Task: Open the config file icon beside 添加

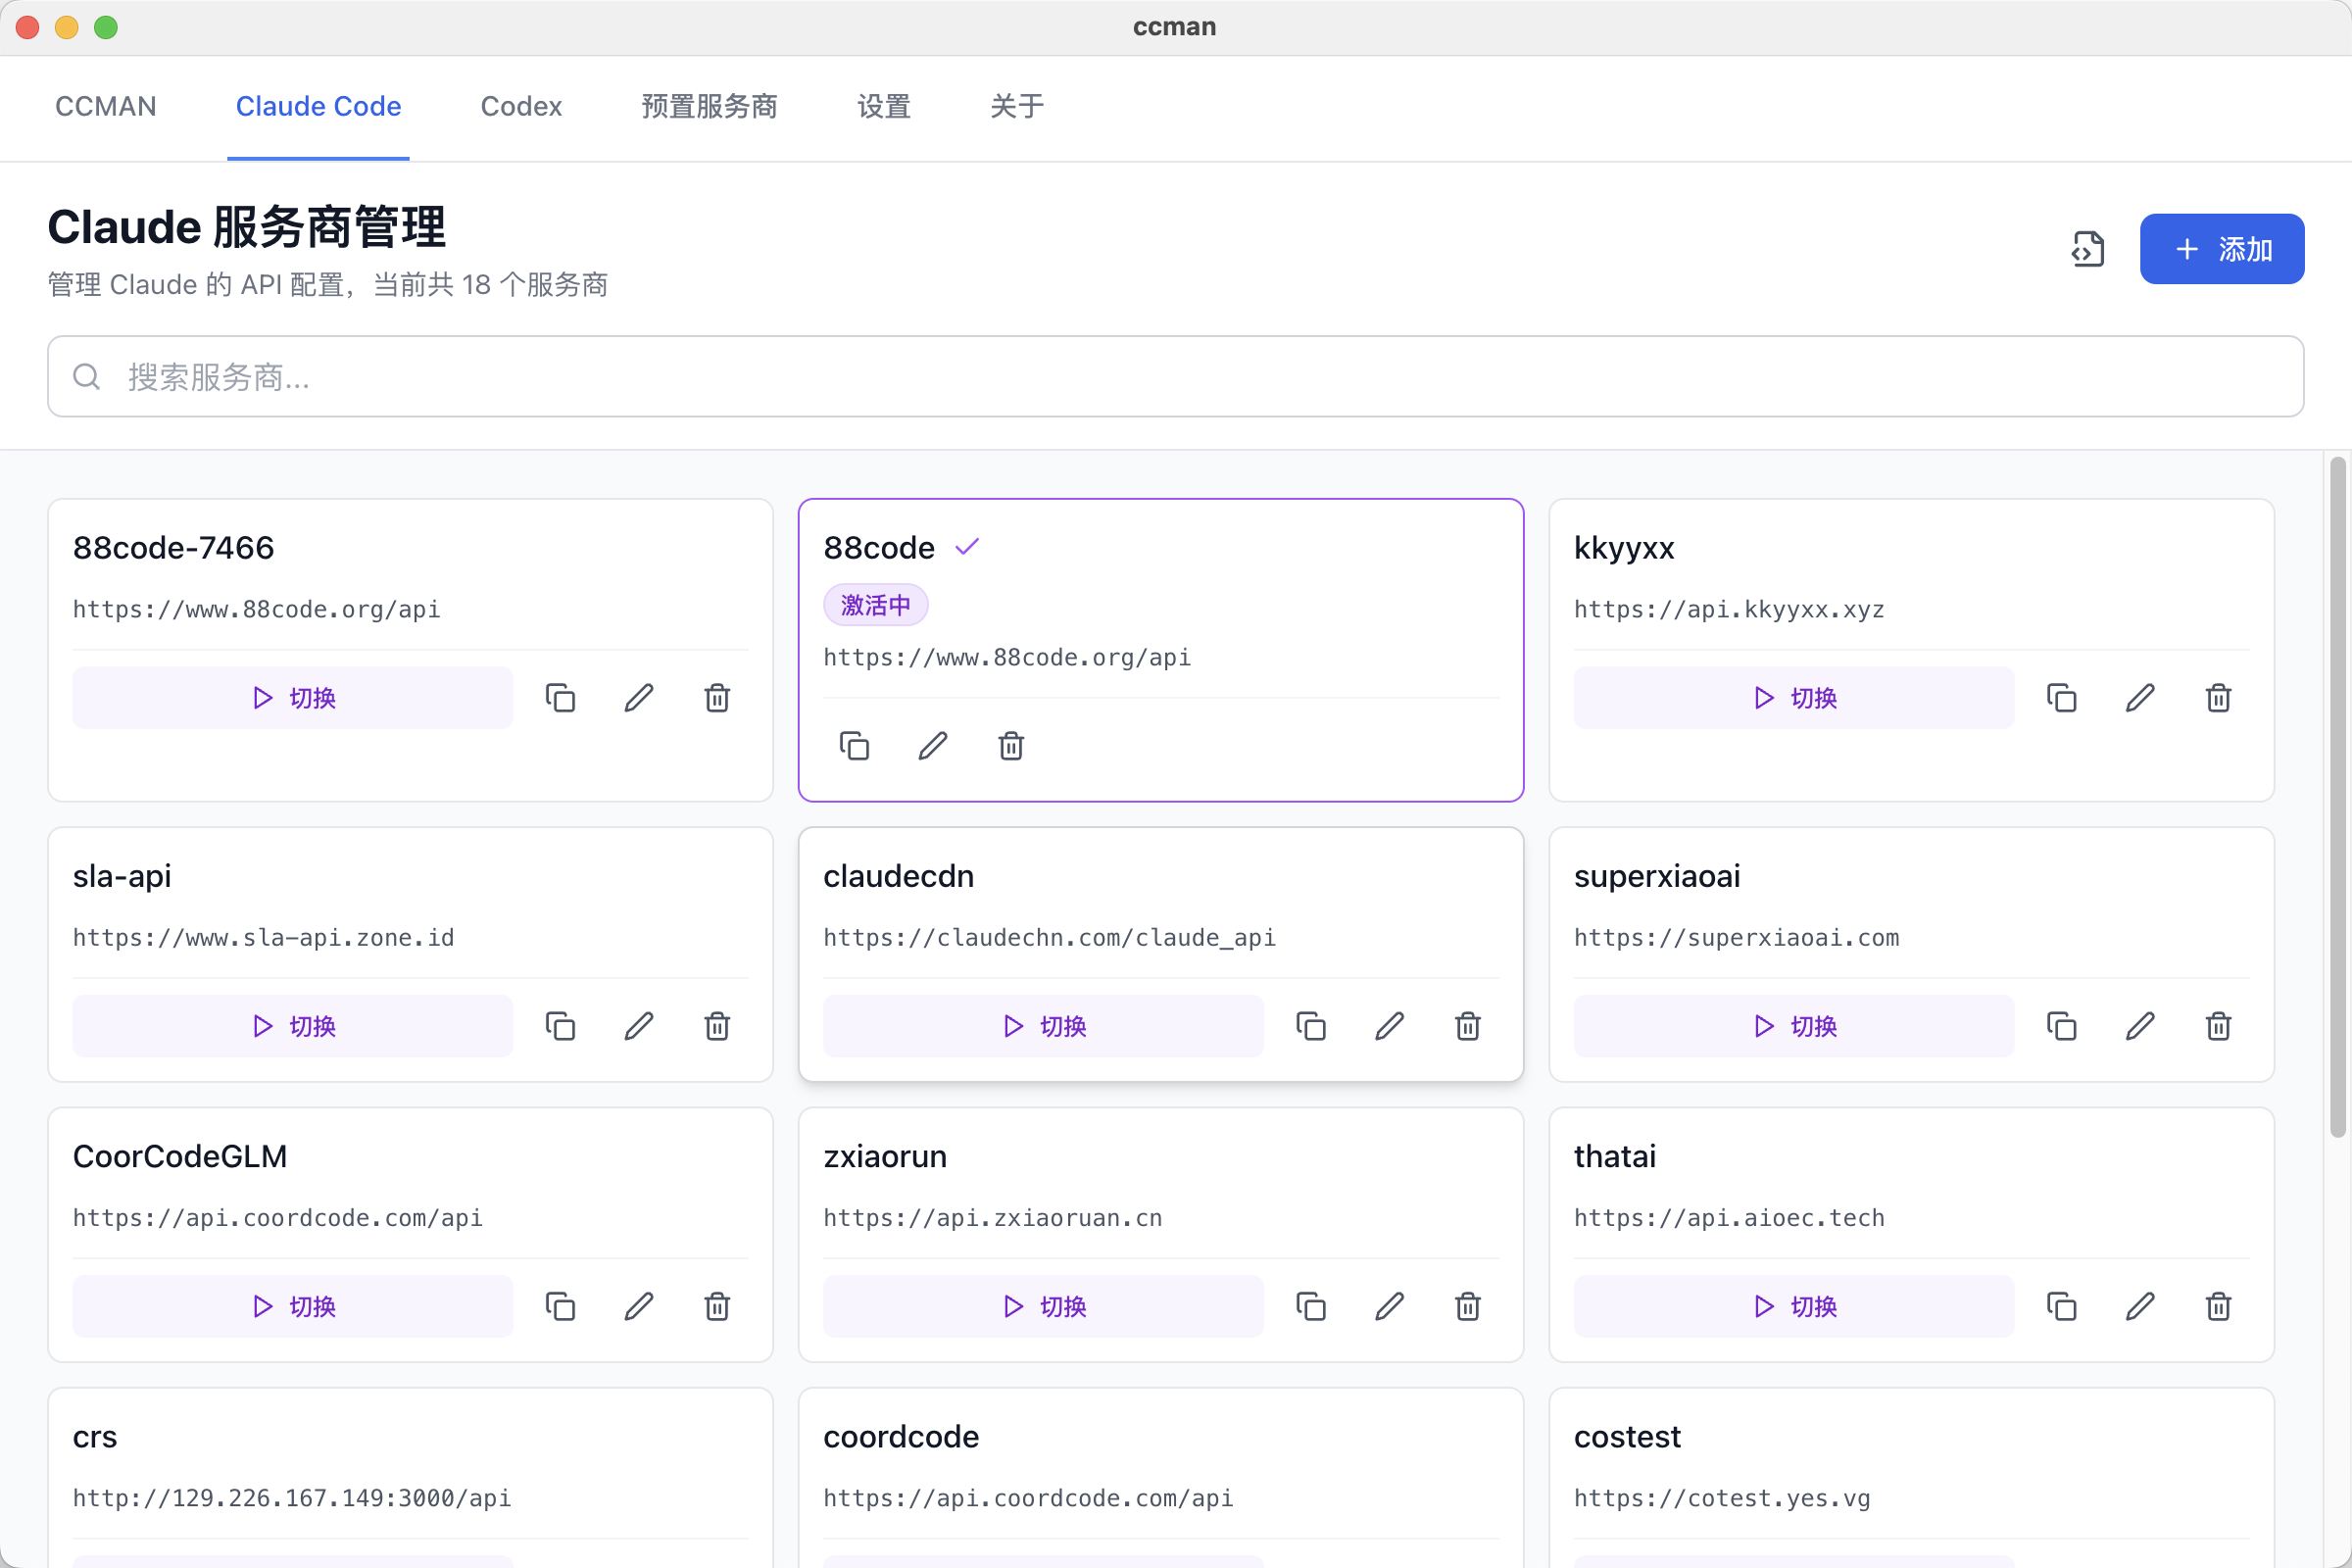Action: point(2087,249)
